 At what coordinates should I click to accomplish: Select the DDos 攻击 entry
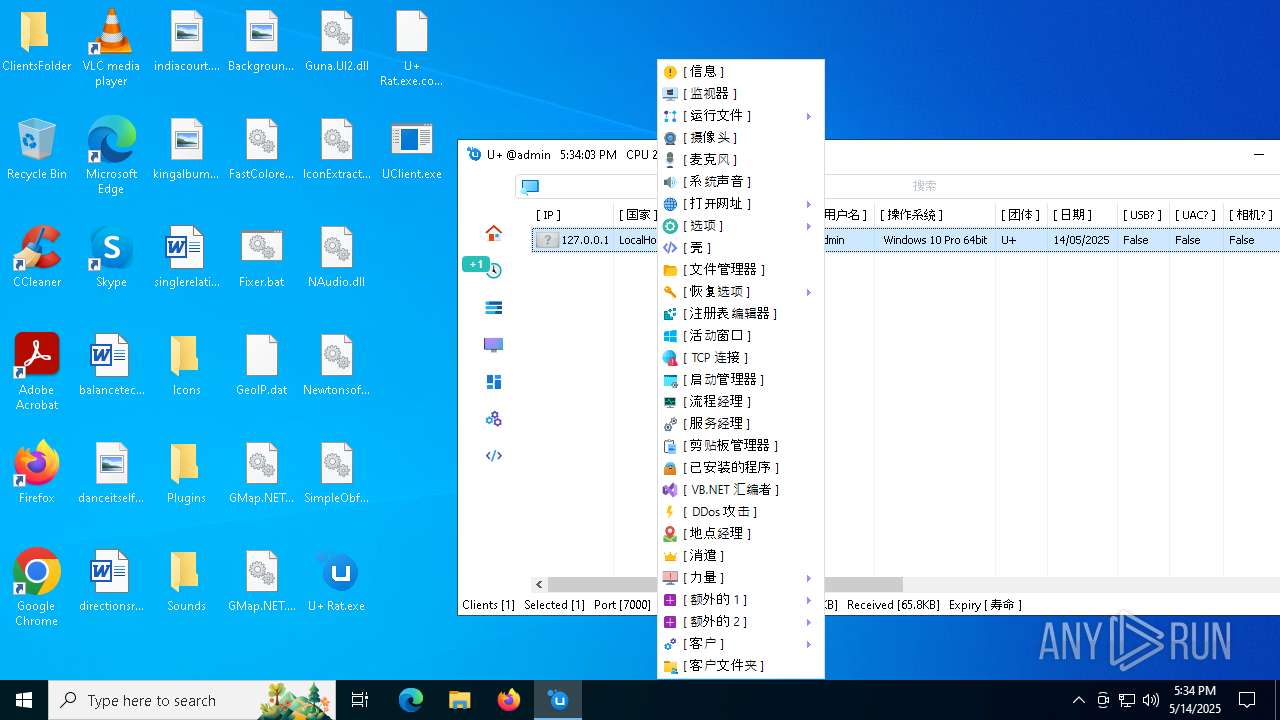[x=740, y=512]
